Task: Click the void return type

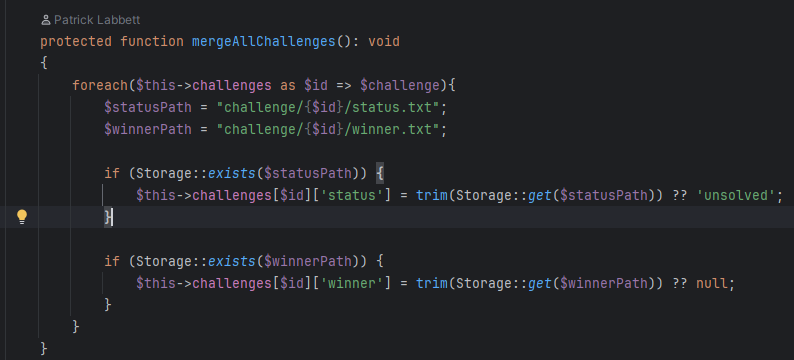Action: (x=384, y=42)
